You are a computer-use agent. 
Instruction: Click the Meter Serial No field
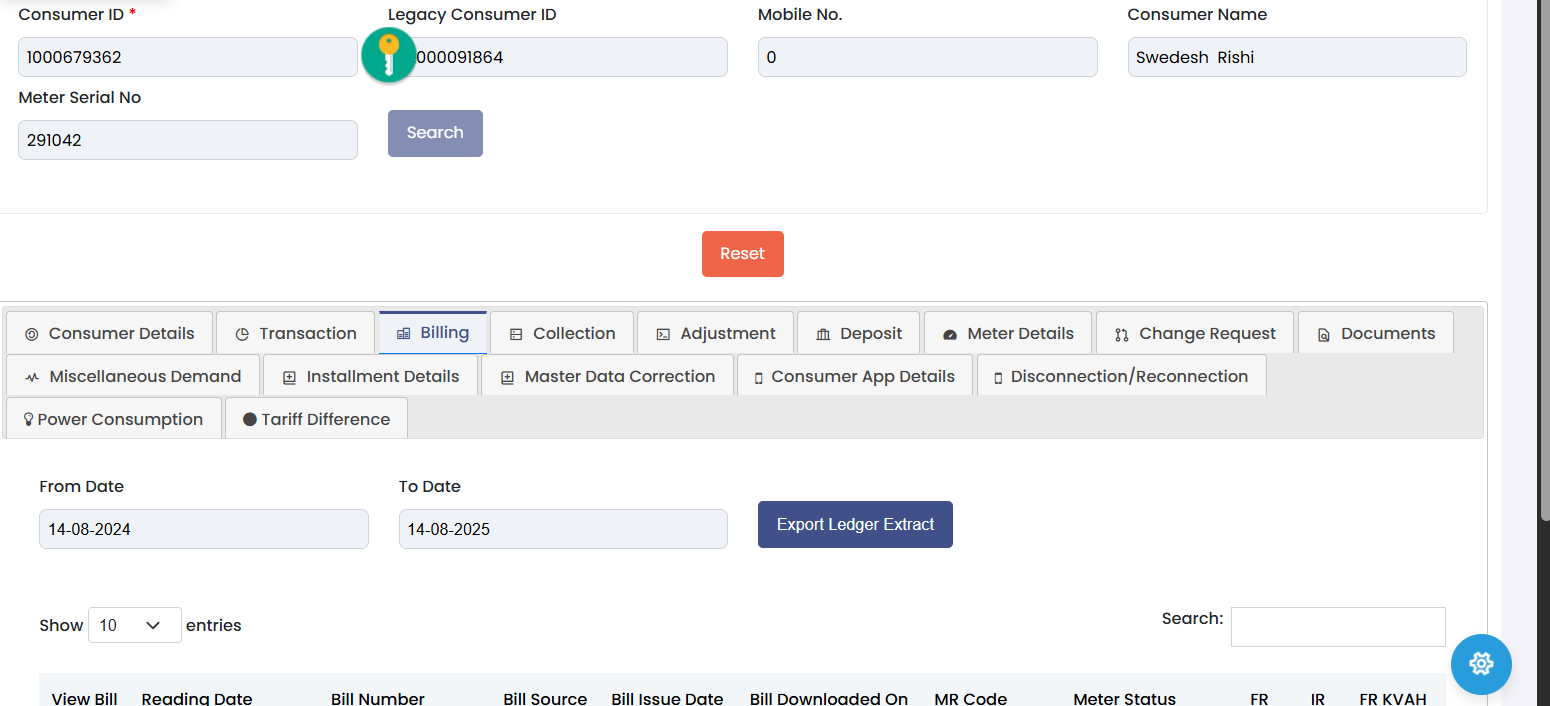coord(188,140)
